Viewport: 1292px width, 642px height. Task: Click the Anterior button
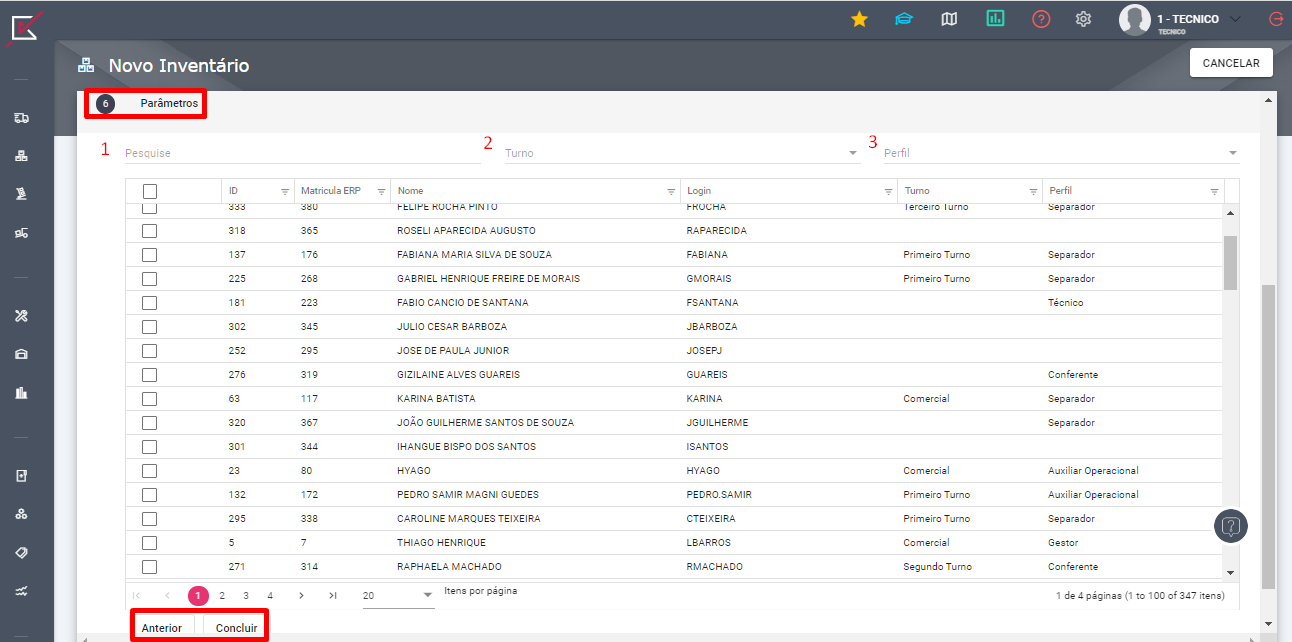[162, 628]
